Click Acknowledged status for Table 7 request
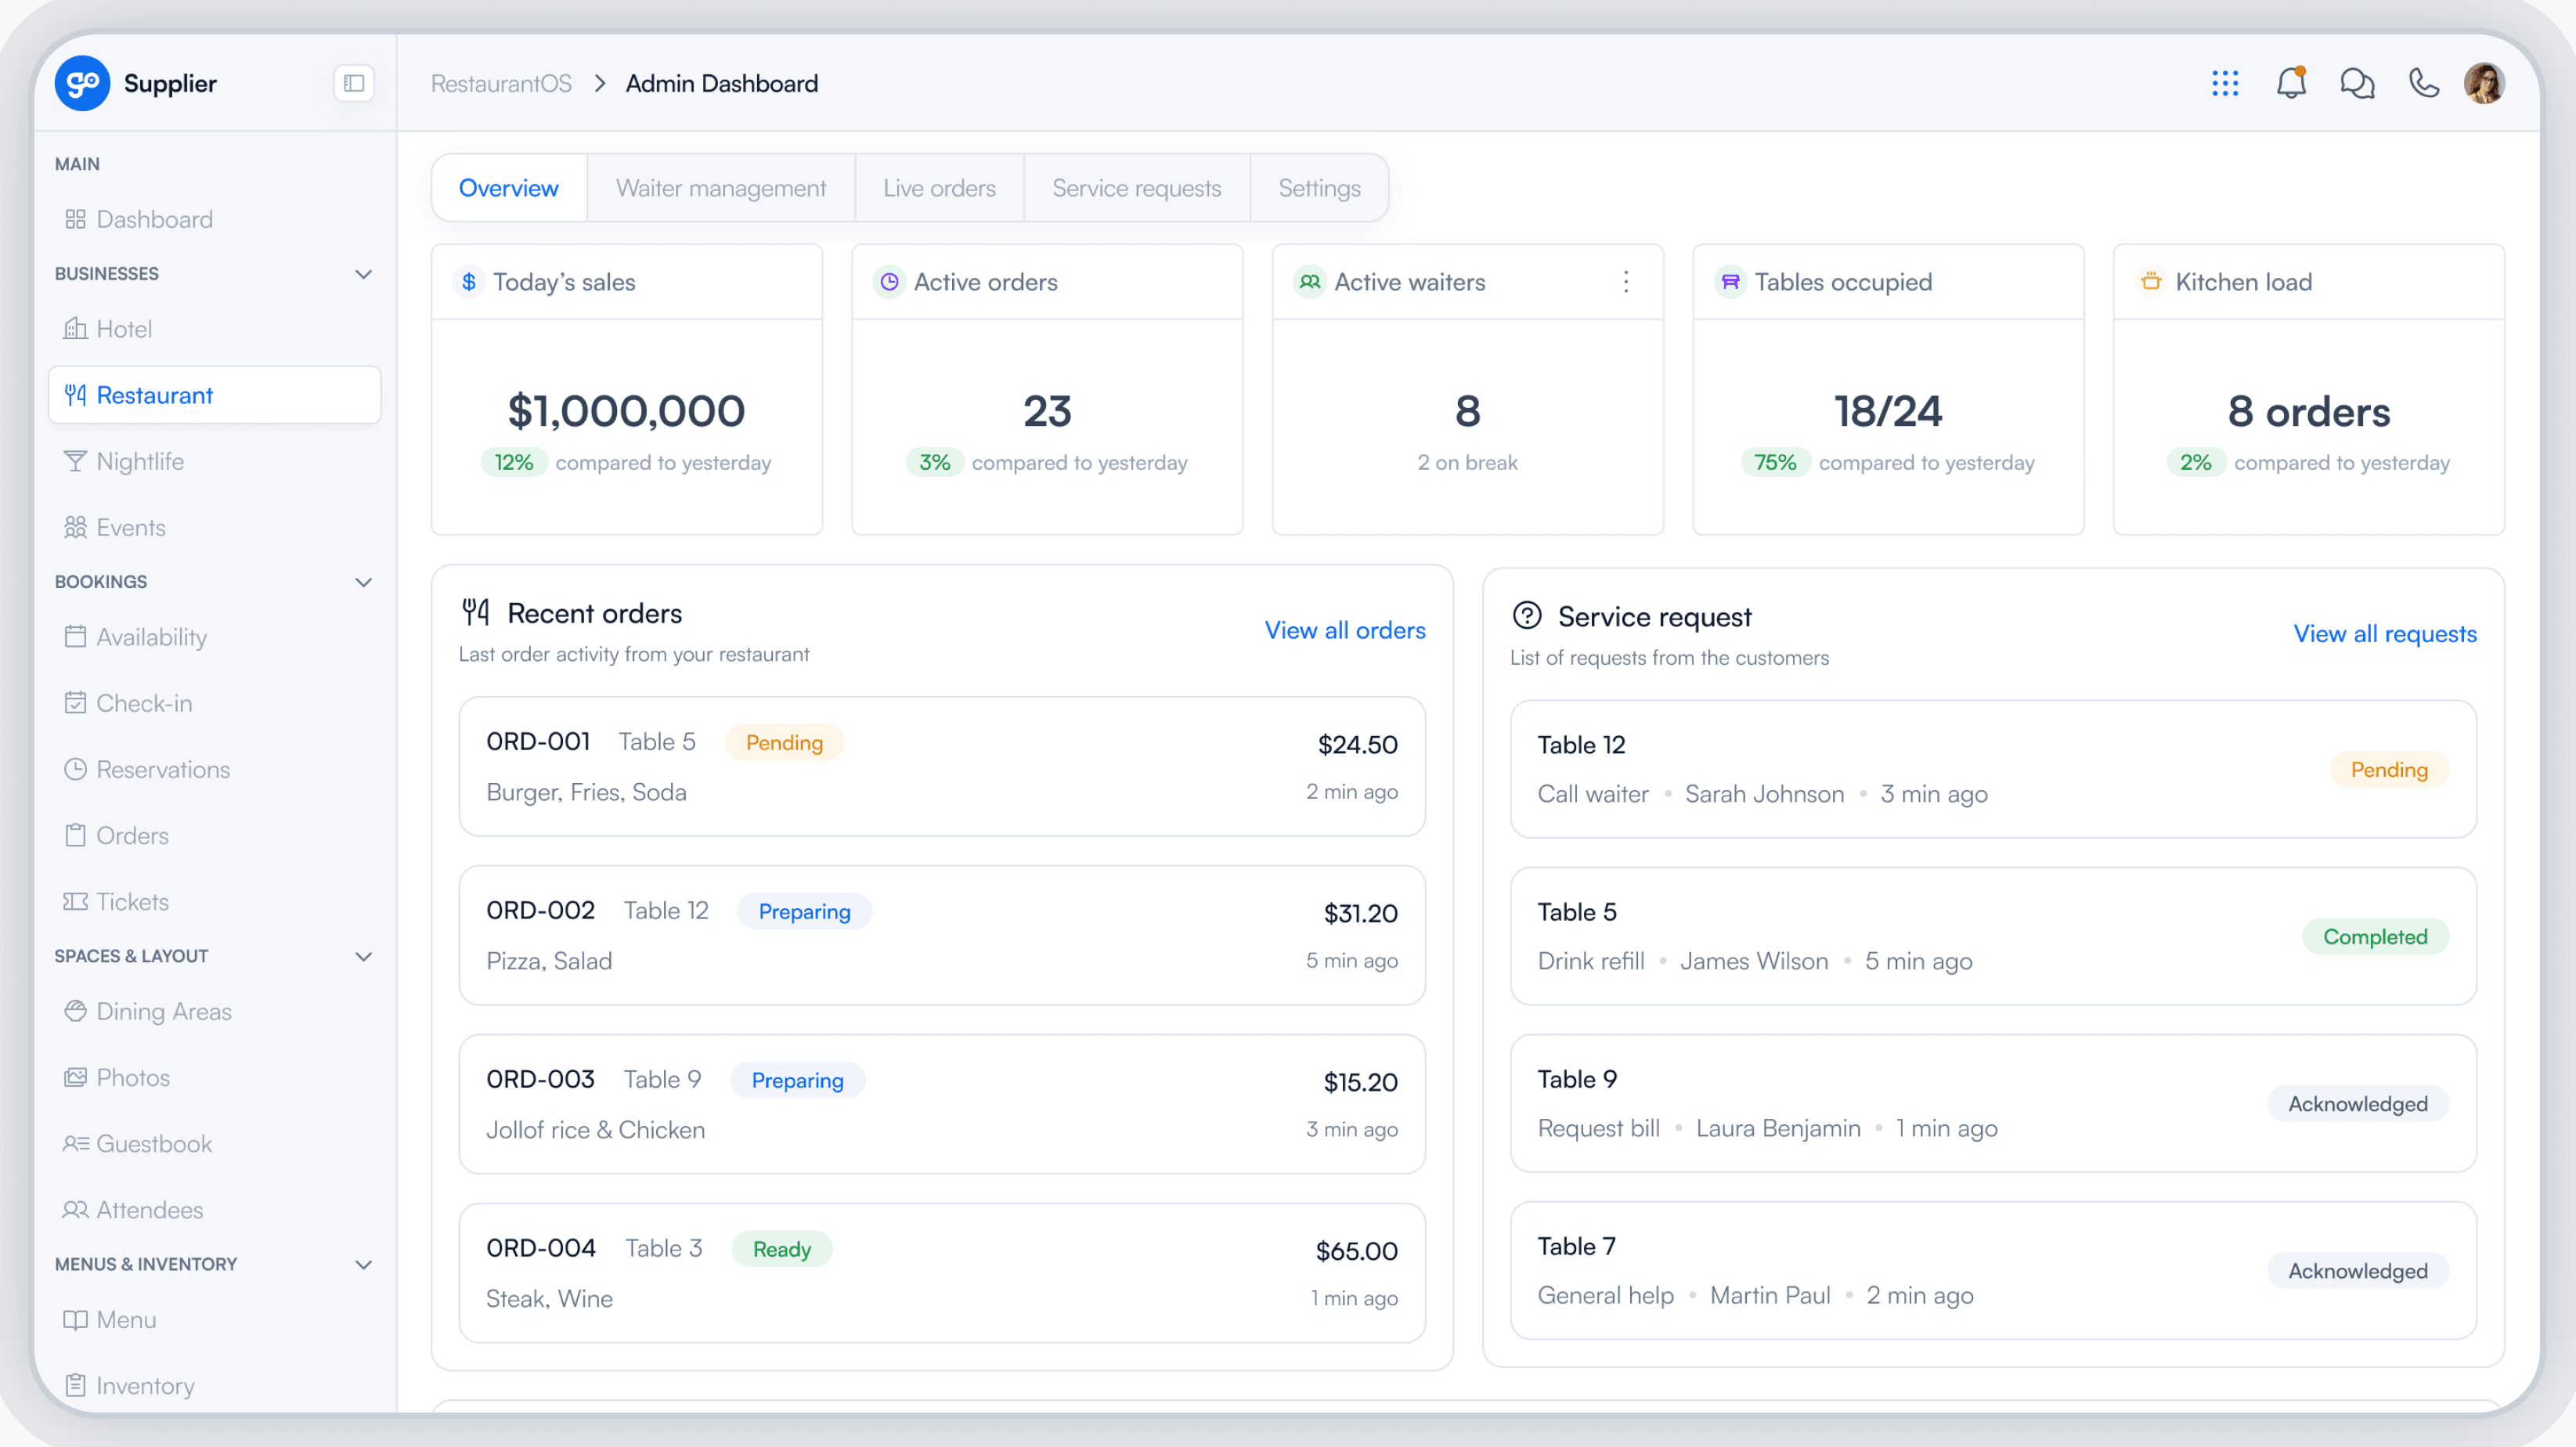 point(2358,1270)
